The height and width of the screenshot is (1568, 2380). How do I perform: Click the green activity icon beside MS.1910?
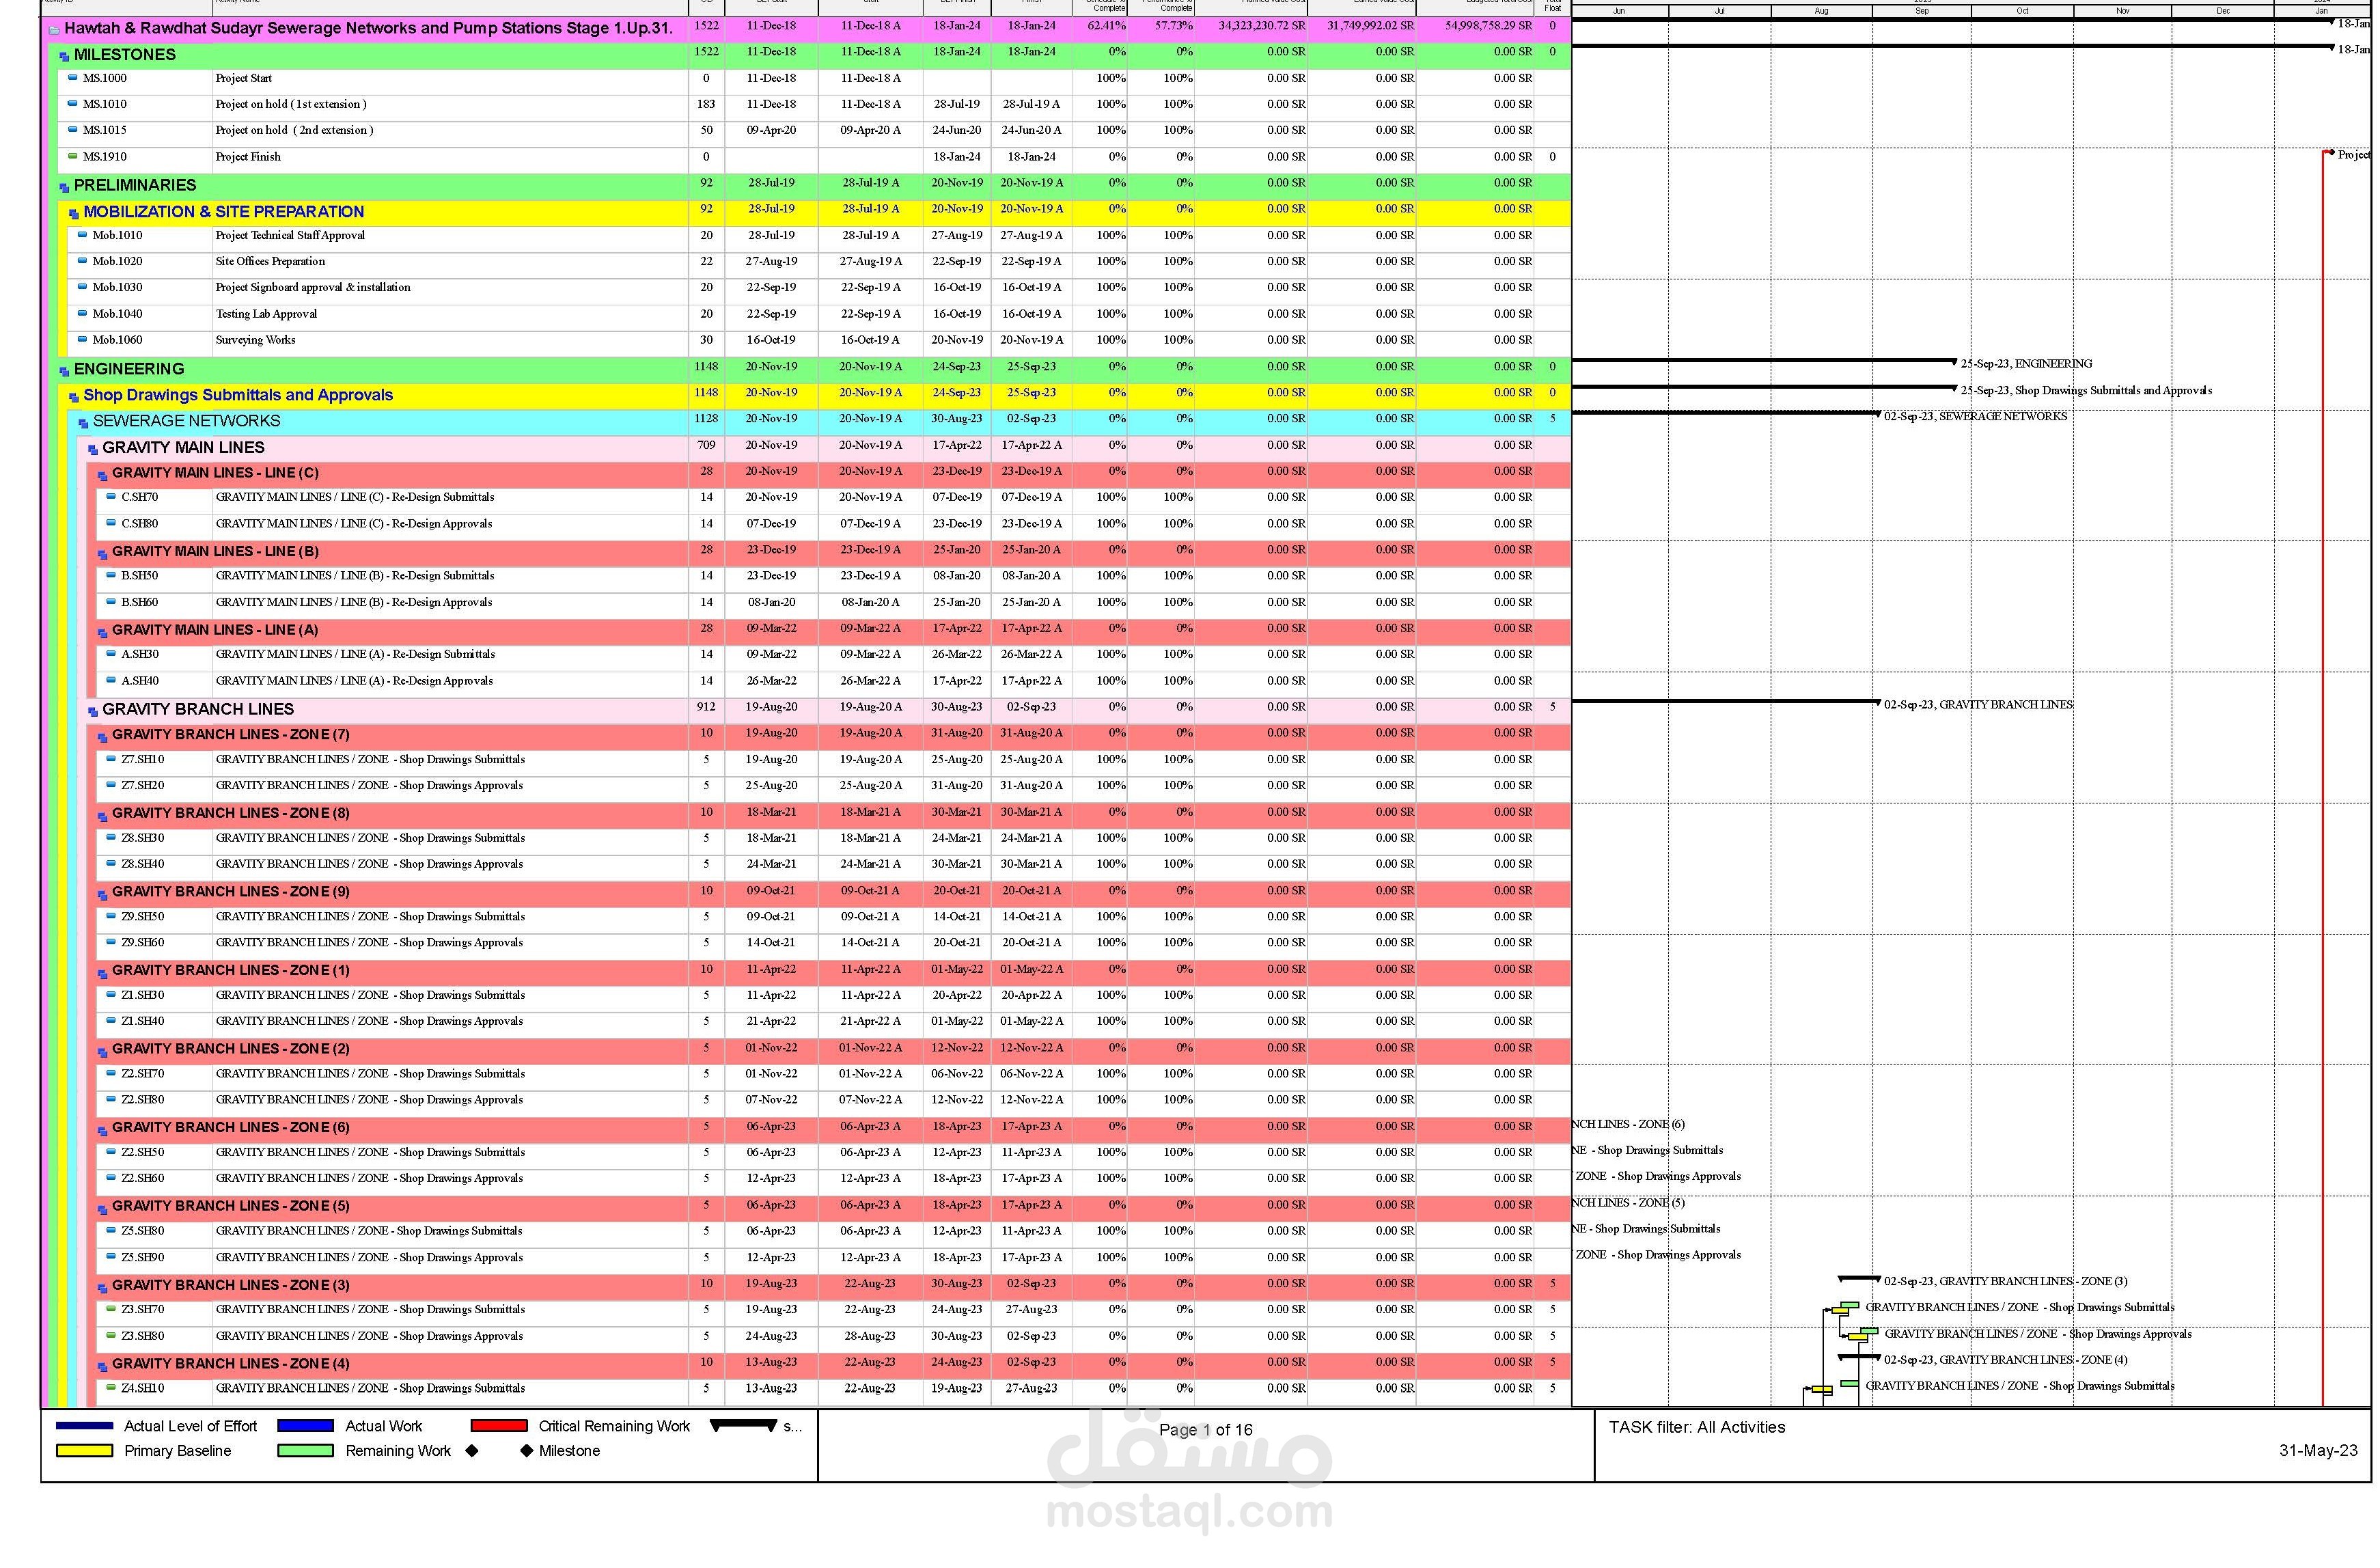(72, 156)
